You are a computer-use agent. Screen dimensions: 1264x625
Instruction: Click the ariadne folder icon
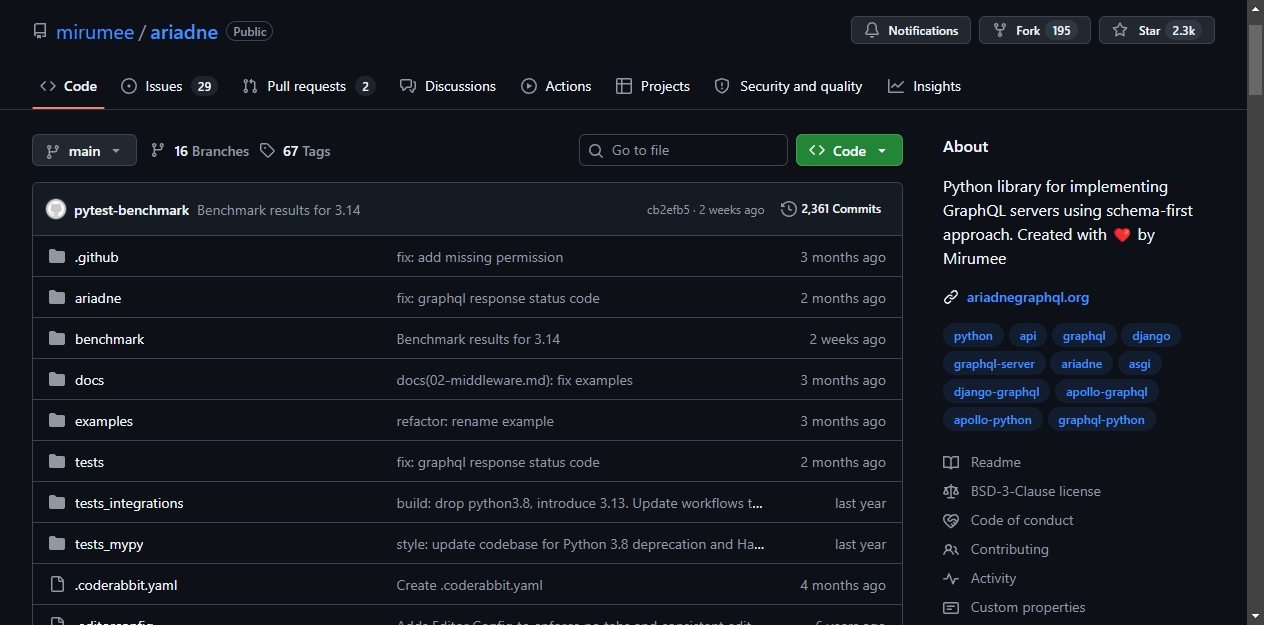[57, 298]
